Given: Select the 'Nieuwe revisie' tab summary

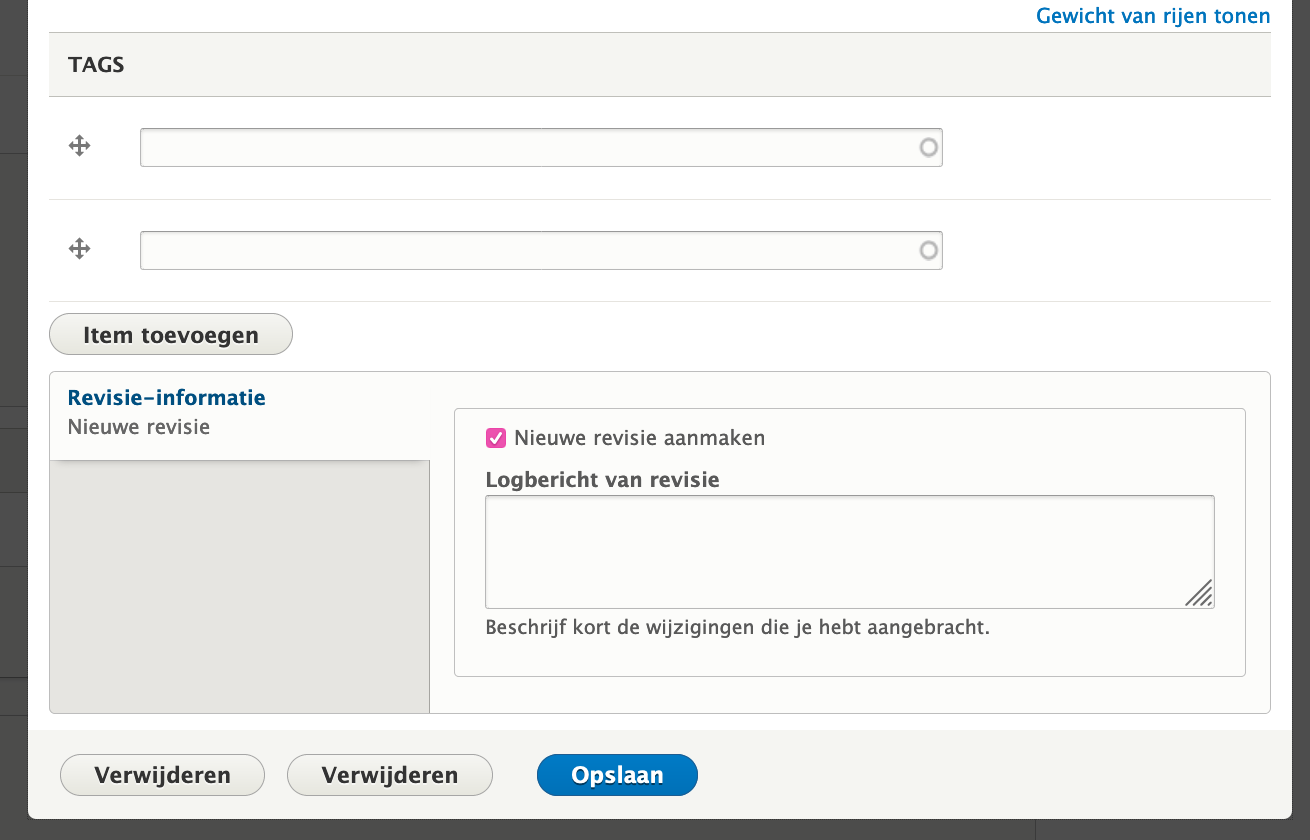Looking at the screenshot, I should [139, 427].
